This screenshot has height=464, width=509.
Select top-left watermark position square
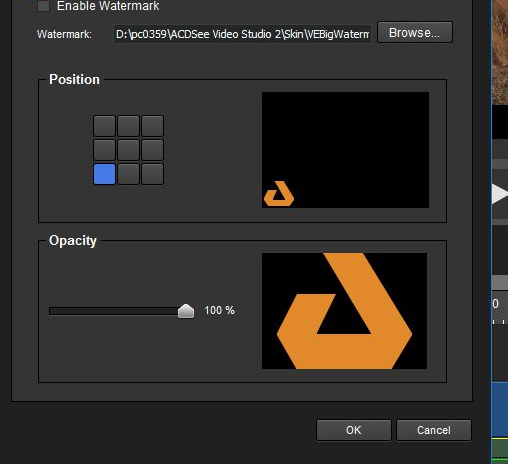point(104,126)
